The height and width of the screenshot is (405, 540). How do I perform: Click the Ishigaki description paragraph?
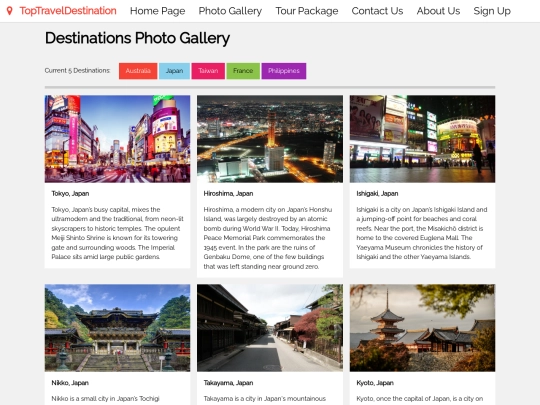click(422, 233)
